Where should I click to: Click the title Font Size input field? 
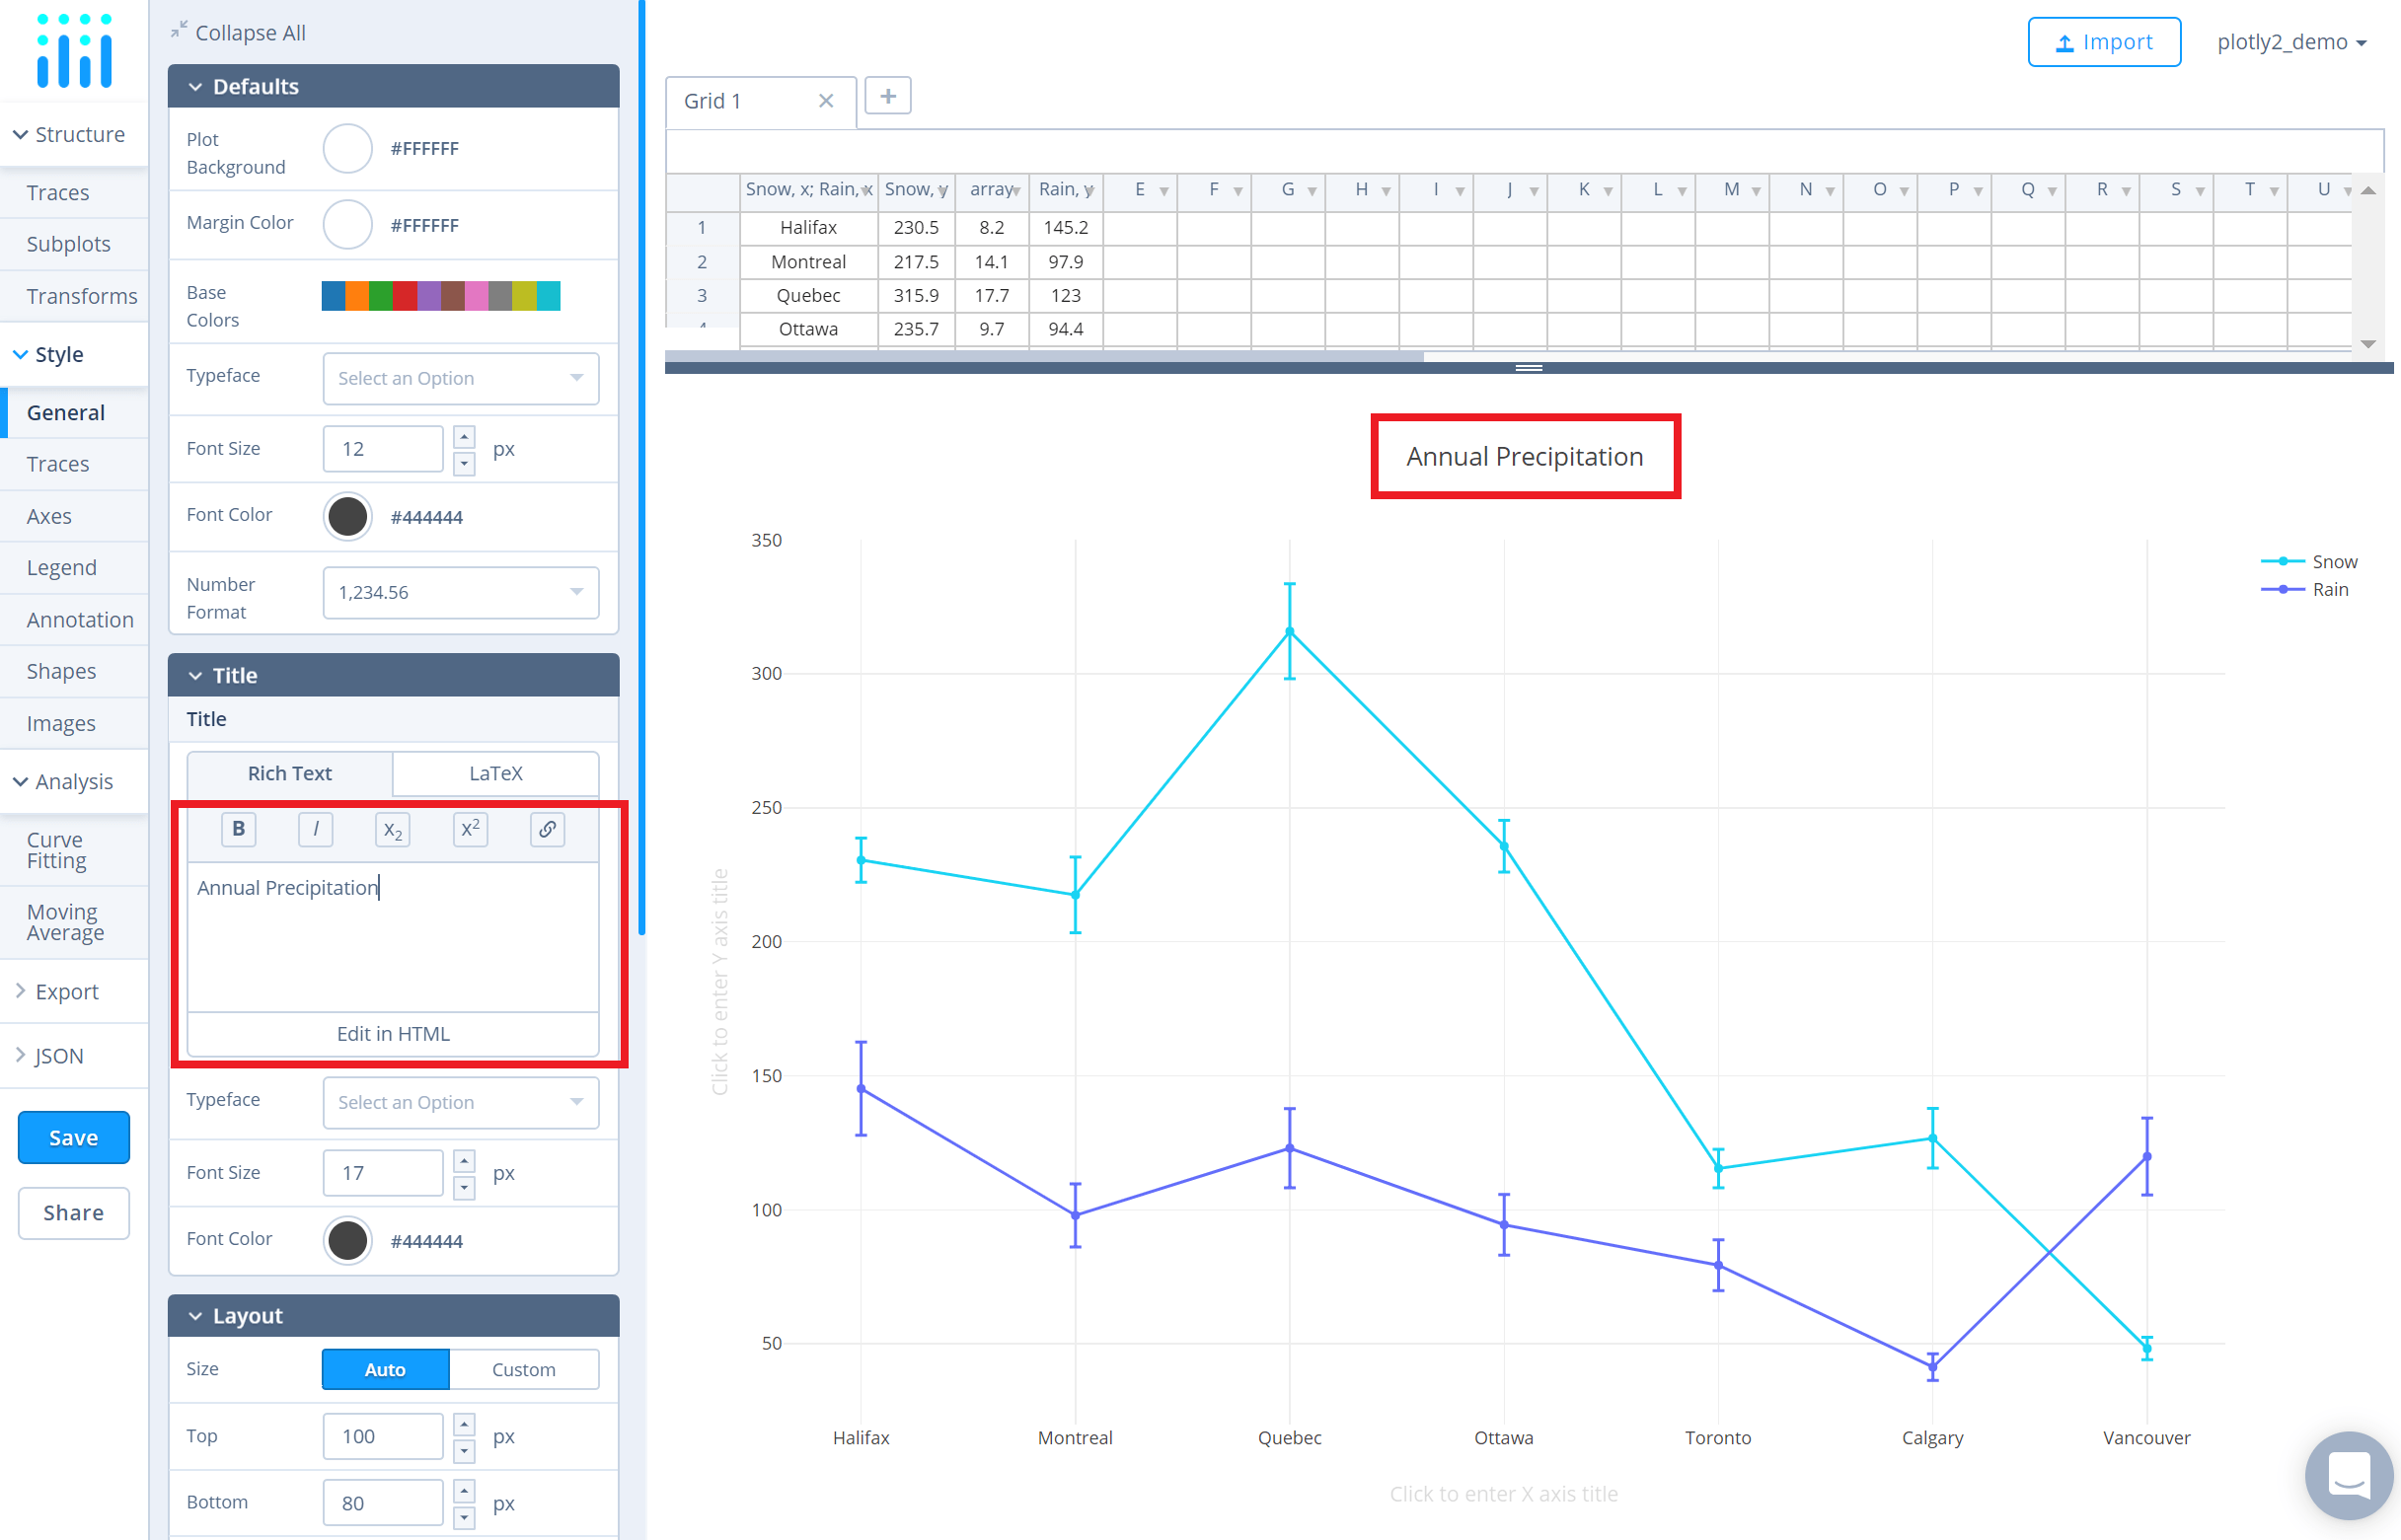coord(382,1172)
